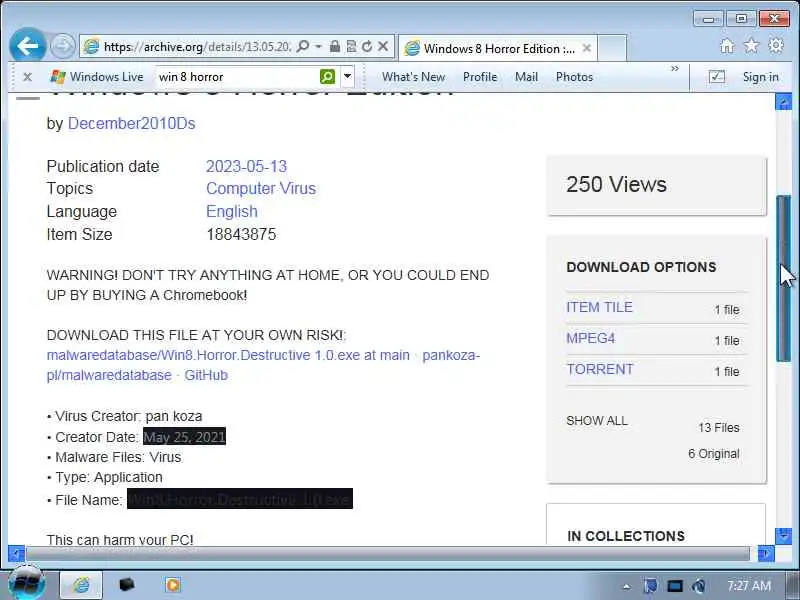The width and height of the screenshot is (800, 600).
Task: Download the MPEG4 option
Action: (x=591, y=338)
